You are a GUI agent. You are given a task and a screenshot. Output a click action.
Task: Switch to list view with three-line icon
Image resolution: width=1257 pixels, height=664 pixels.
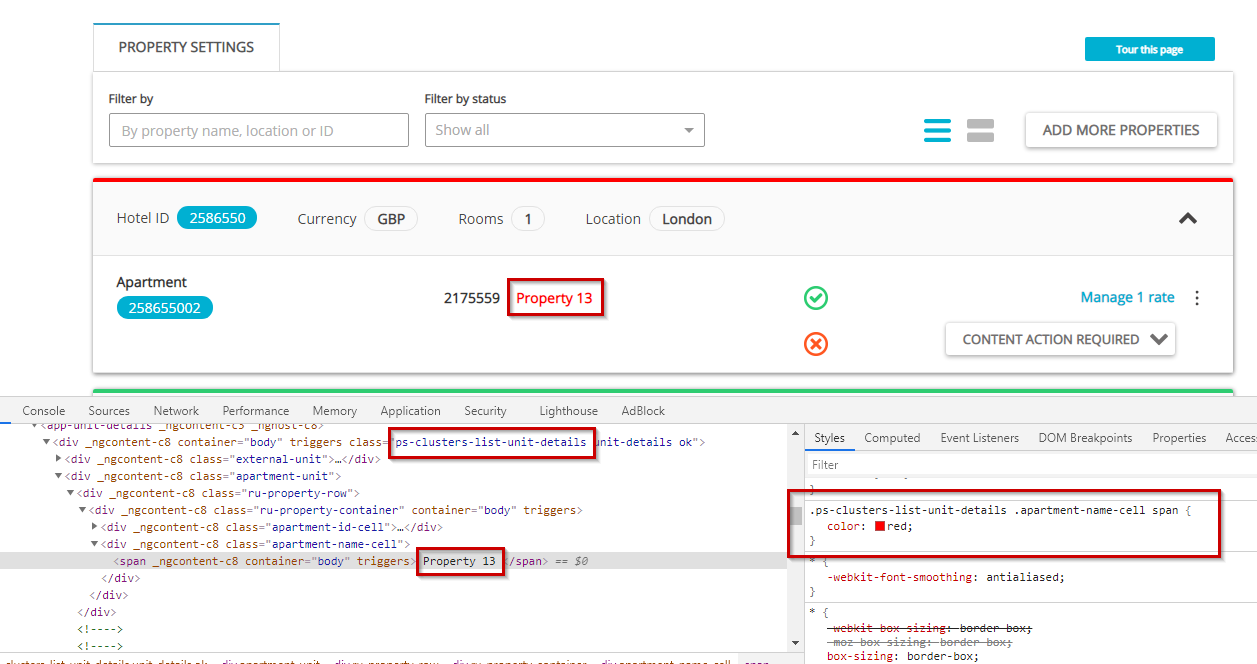(937, 130)
